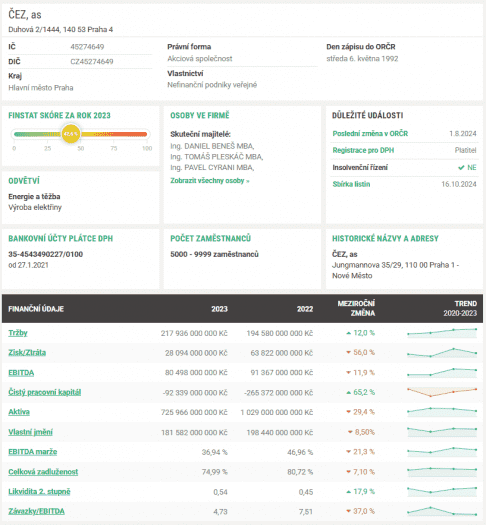
Task: Click the Tržby 2023 value 217 936 000 000 Kč
Action: (x=194, y=333)
